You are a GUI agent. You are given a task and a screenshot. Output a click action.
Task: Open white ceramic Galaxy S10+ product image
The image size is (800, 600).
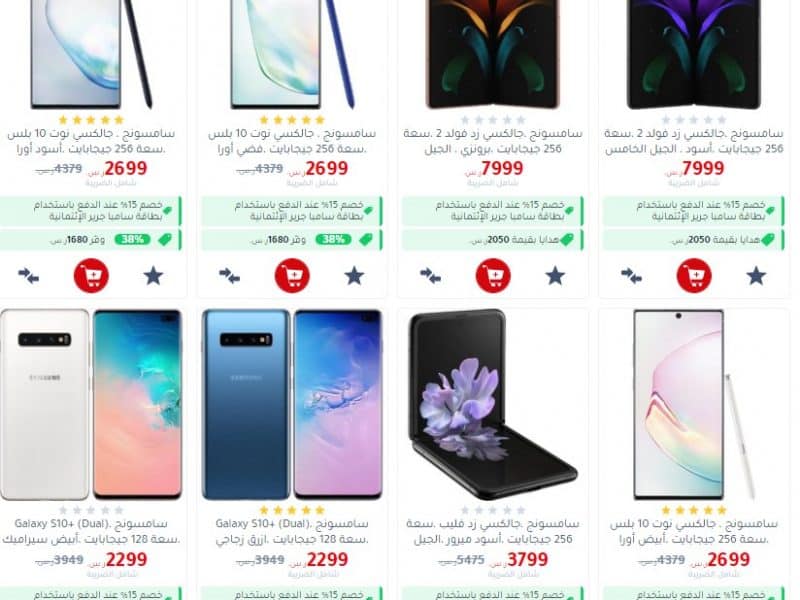[x=91, y=404]
